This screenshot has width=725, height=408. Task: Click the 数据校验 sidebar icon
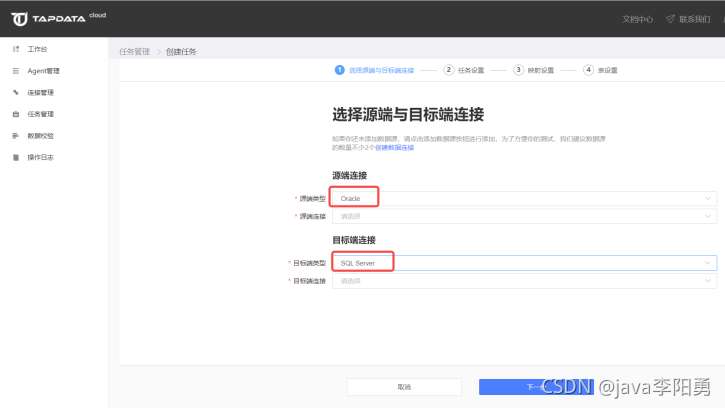tap(16, 136)
